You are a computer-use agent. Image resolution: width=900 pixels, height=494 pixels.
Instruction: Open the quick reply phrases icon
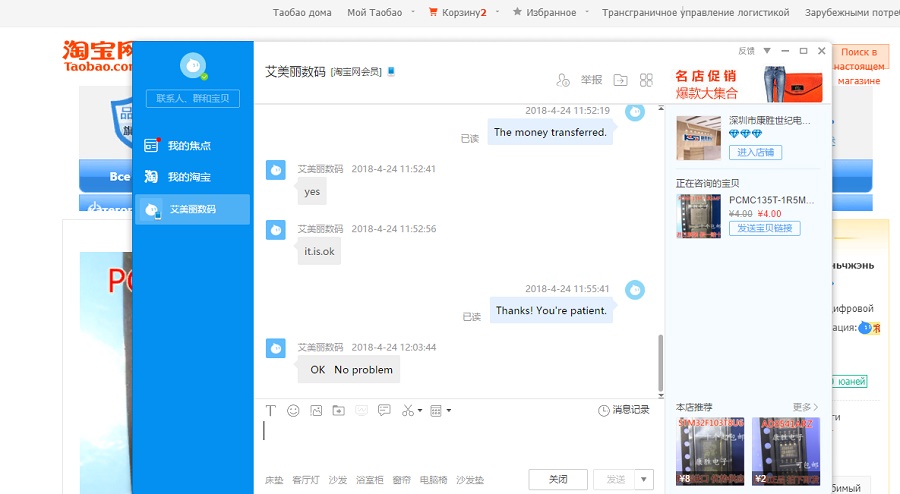tap(384, 410)
